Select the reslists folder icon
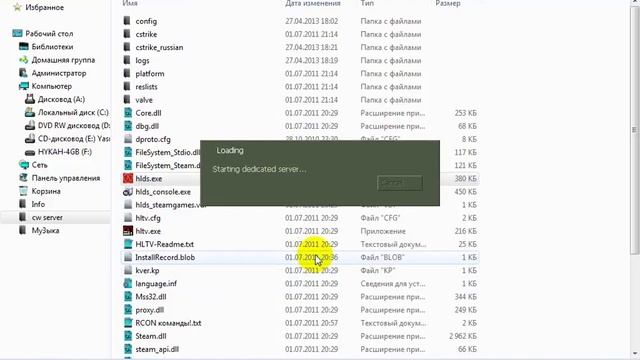 click(127, 87)
